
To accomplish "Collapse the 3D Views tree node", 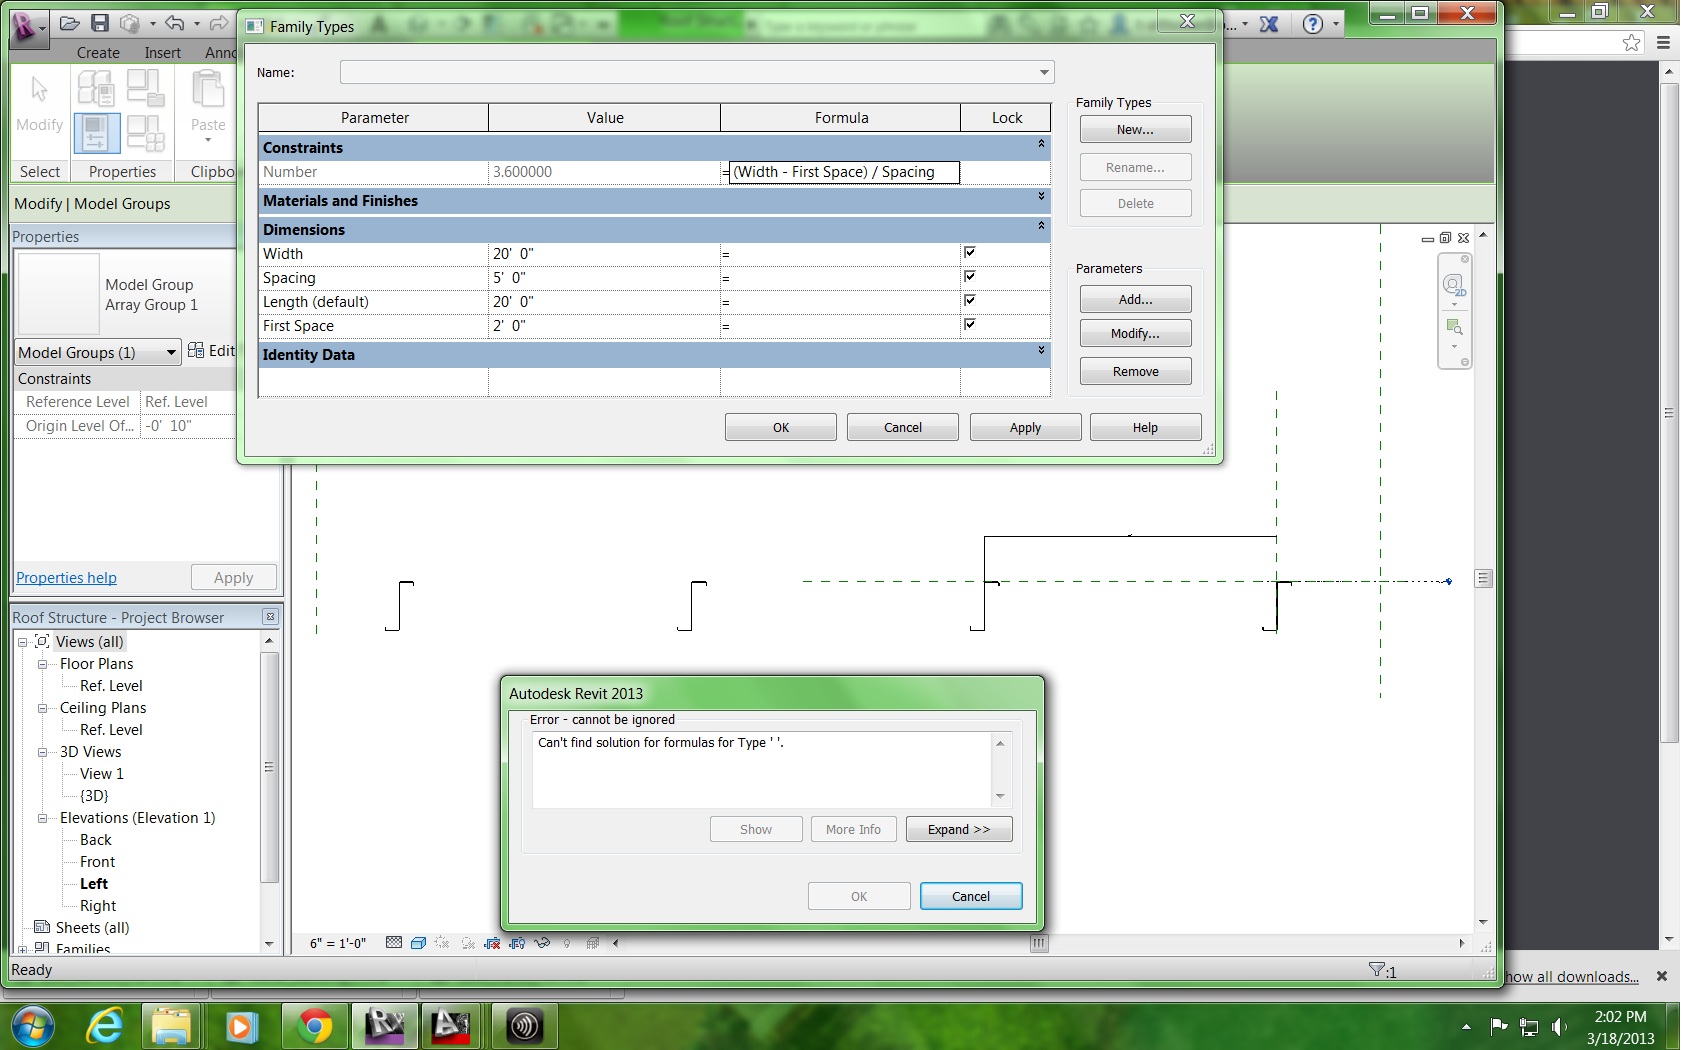I will coord(43,752).
